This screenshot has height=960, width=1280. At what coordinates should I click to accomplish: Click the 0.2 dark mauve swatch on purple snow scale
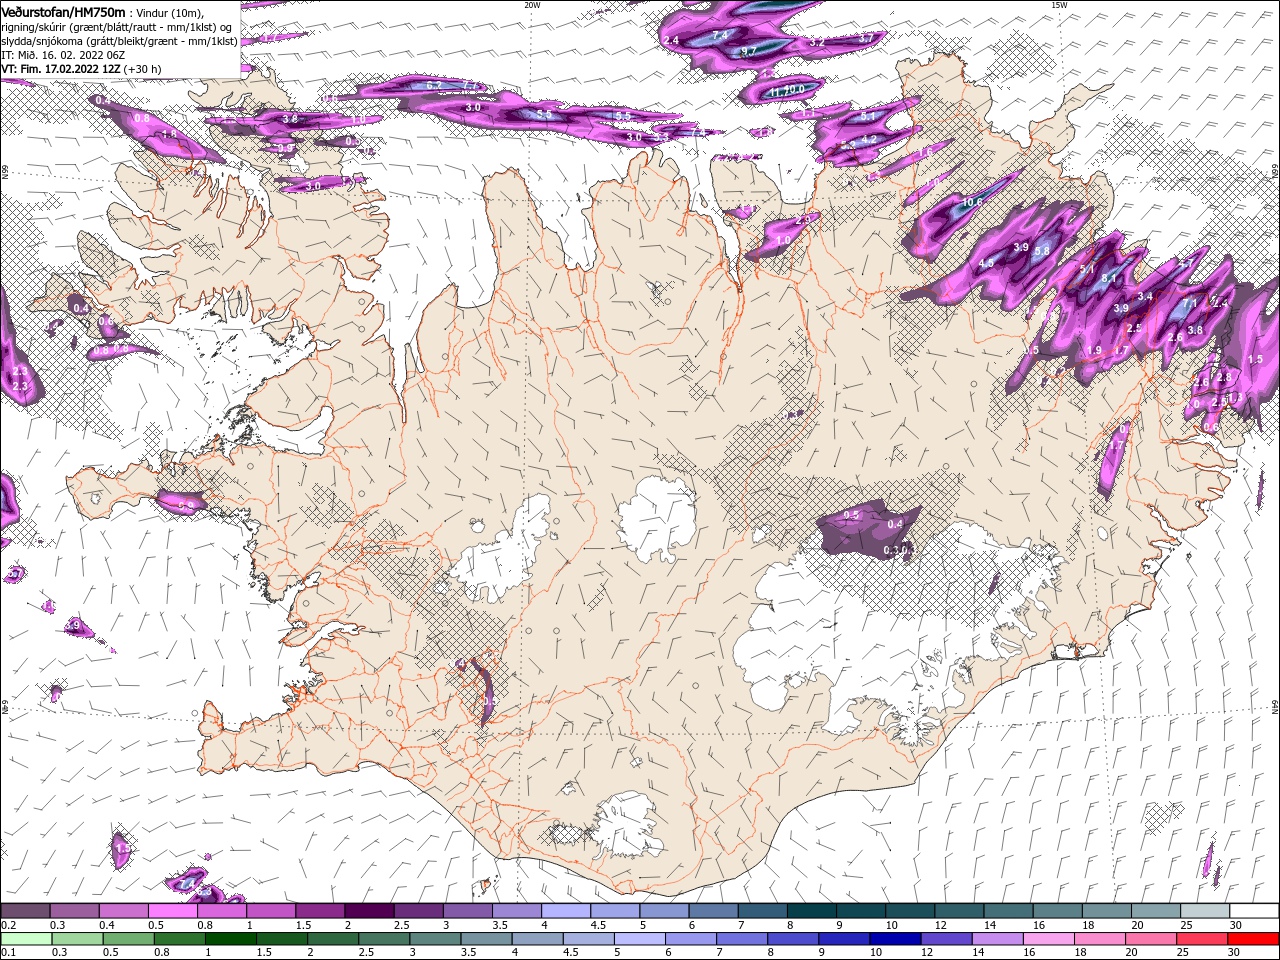25,911
